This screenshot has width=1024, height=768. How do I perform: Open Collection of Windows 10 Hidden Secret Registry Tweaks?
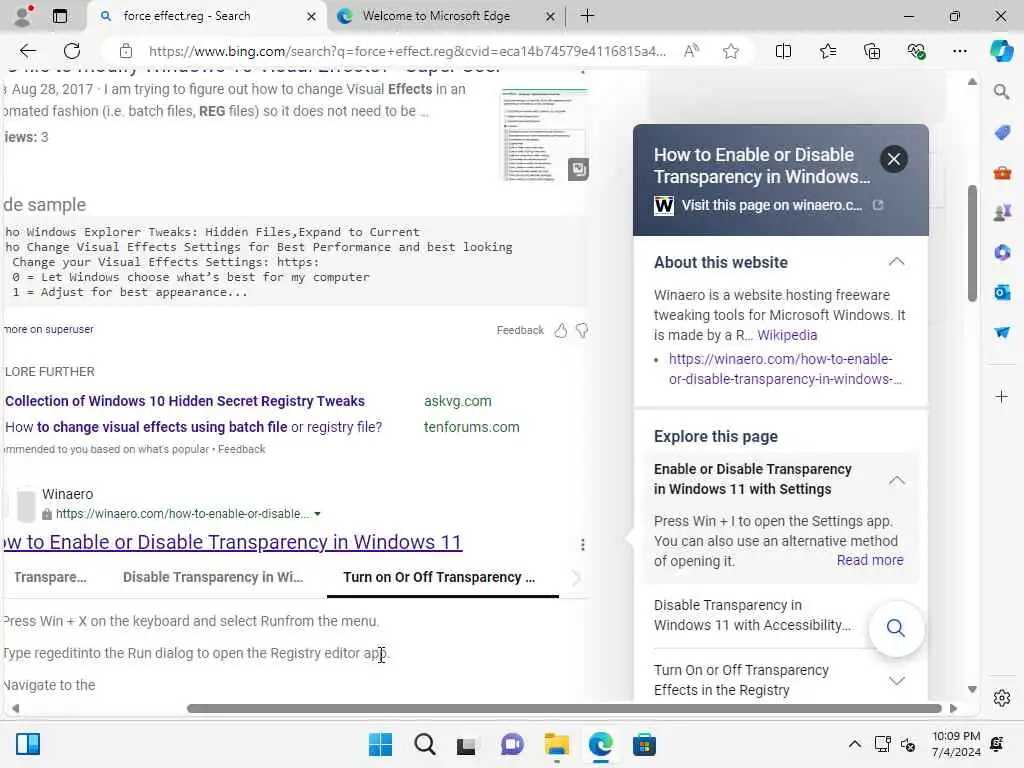[185, 401]
